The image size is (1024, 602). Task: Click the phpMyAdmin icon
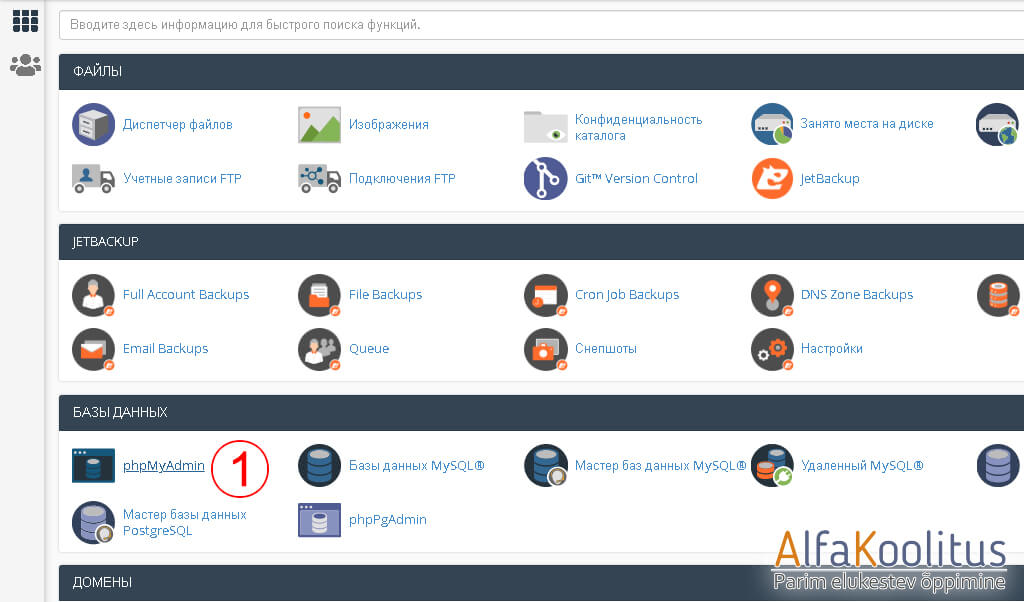(93, 466)
